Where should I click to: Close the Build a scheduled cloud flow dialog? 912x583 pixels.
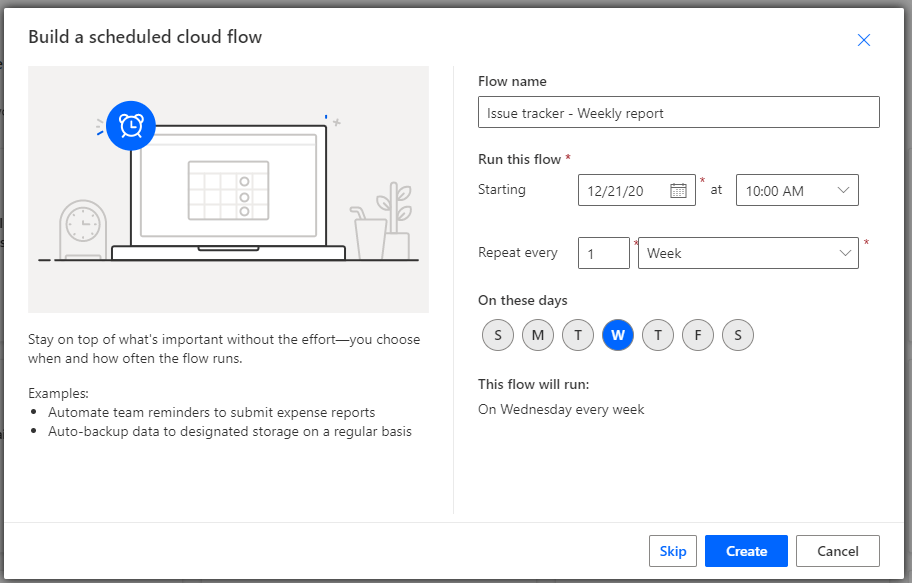[863, 40]
